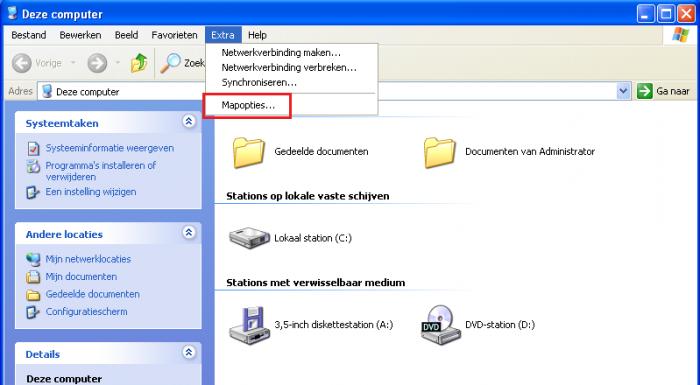
Task: Go to Mijn documenten link
Action: click(x=81, y=277)
